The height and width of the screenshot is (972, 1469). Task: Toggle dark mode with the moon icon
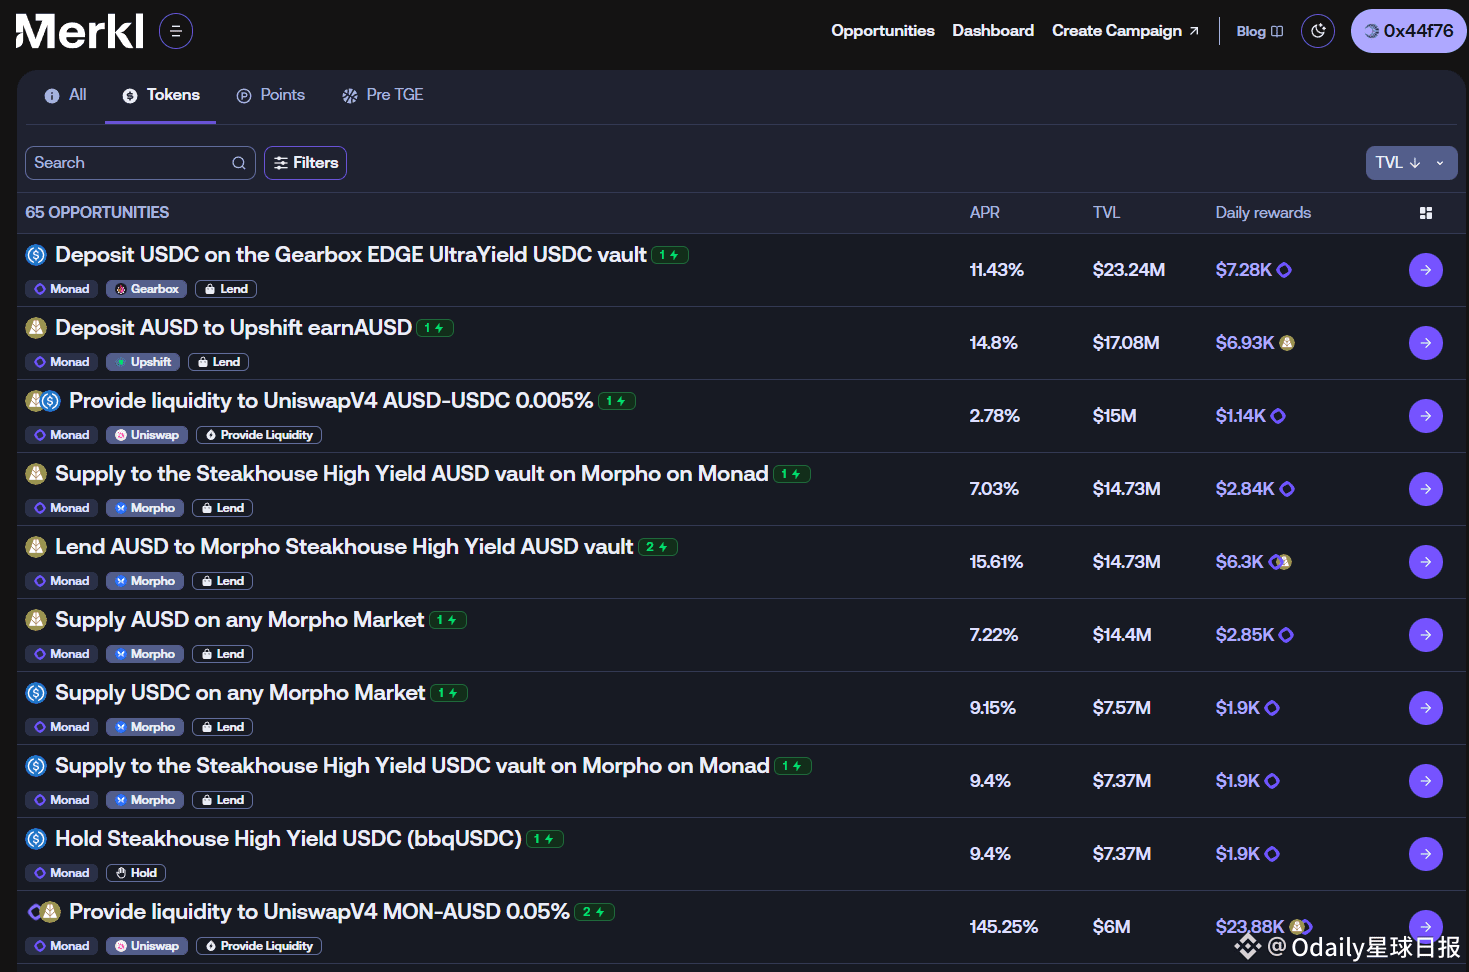(1318, 31)
